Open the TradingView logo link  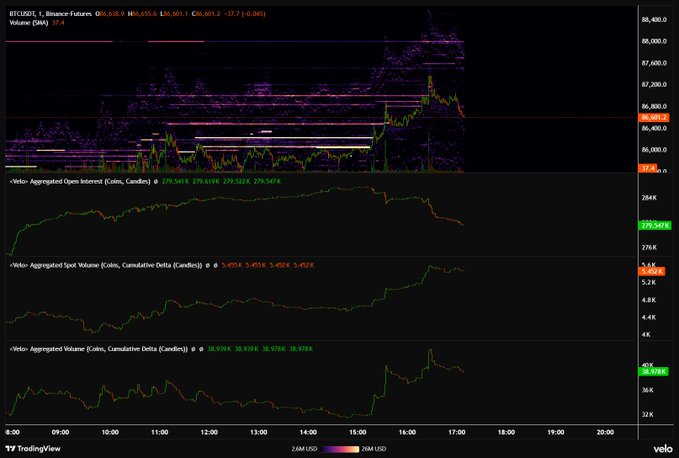(33, 448)
